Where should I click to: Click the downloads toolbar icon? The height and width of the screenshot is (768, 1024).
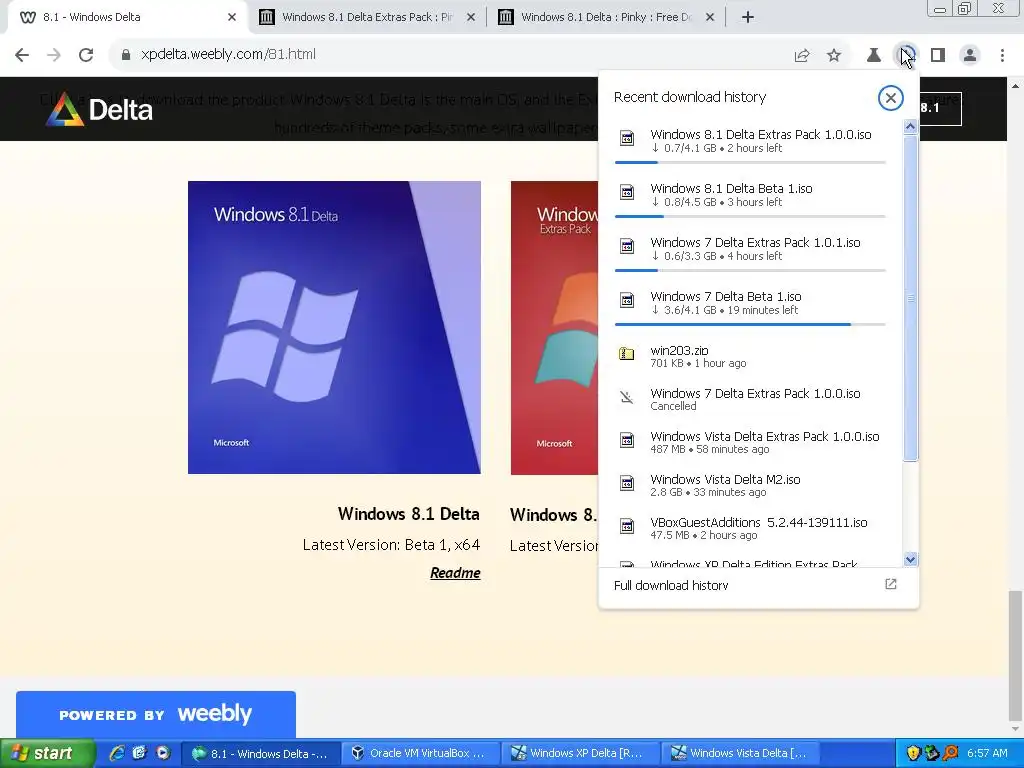906,55
